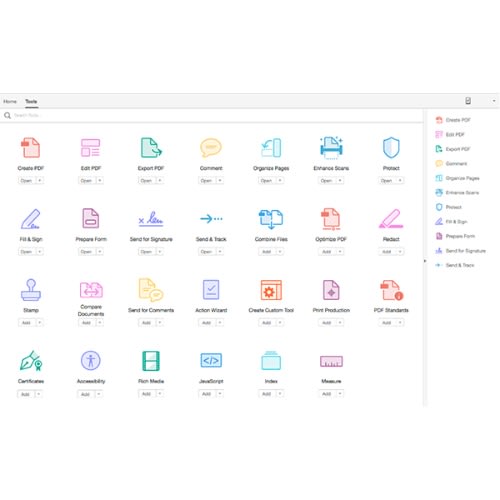
Task: Click the search magnifier icon
Action: 7,116
